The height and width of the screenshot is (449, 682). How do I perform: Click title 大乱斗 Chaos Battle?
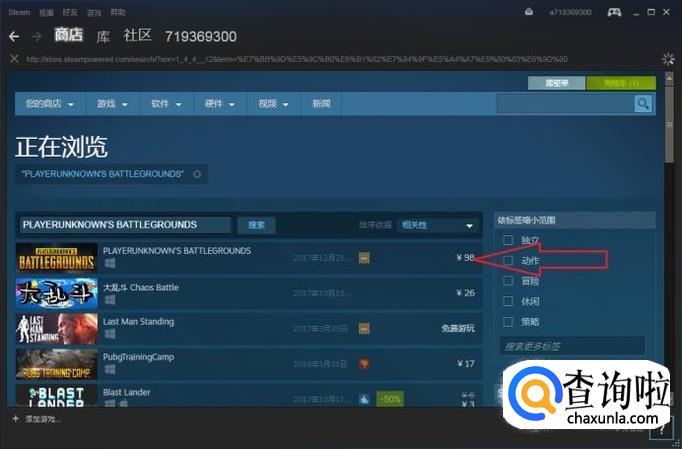click(140, 288)
